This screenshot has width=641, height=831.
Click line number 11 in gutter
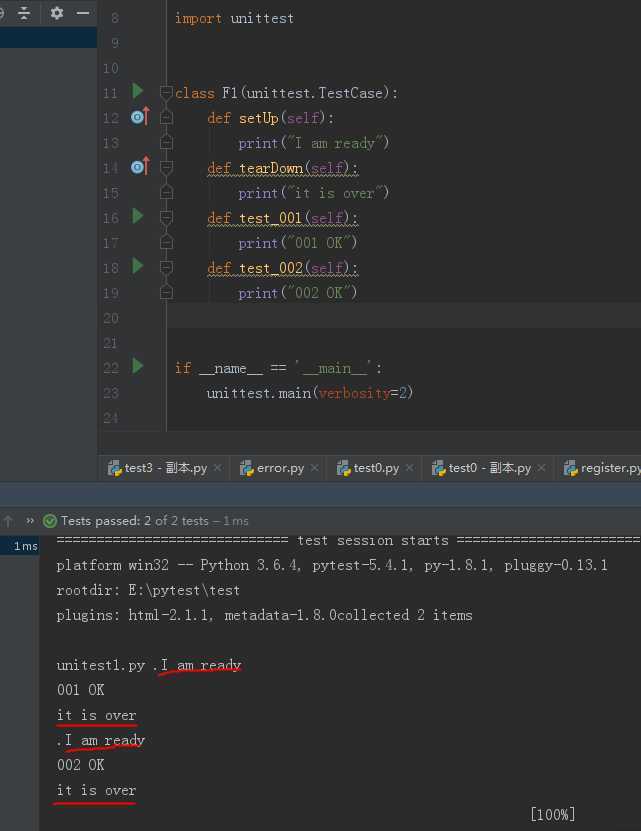[x=110, y=93]
